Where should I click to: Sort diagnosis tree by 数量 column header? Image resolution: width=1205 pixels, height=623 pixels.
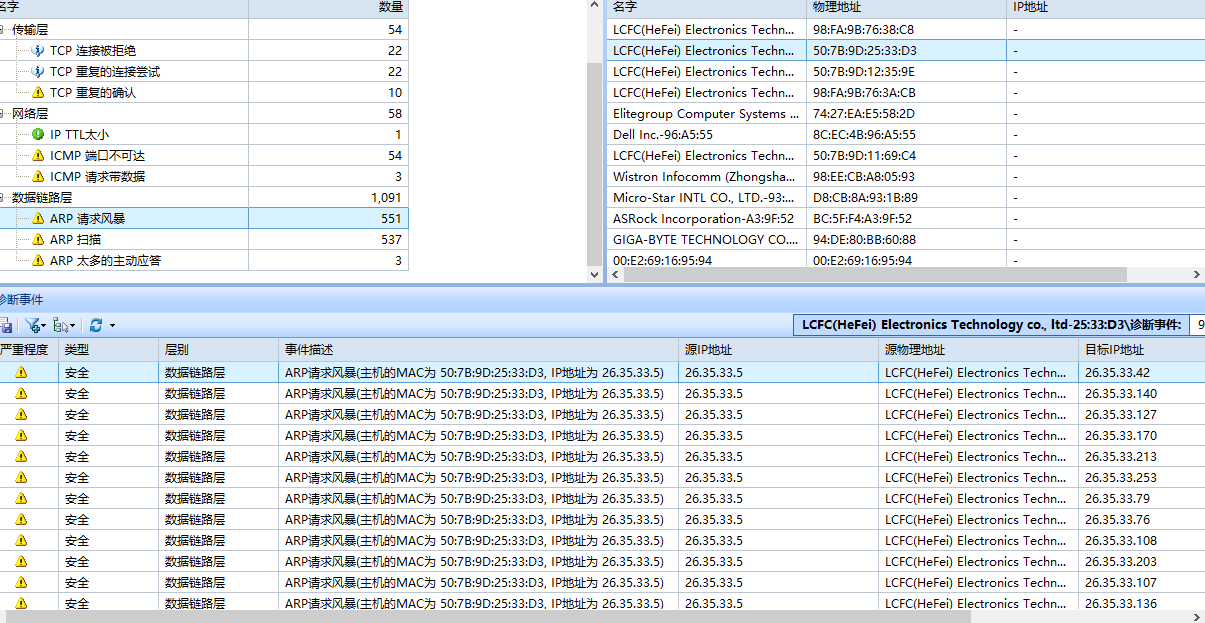(x=328, y=8)
